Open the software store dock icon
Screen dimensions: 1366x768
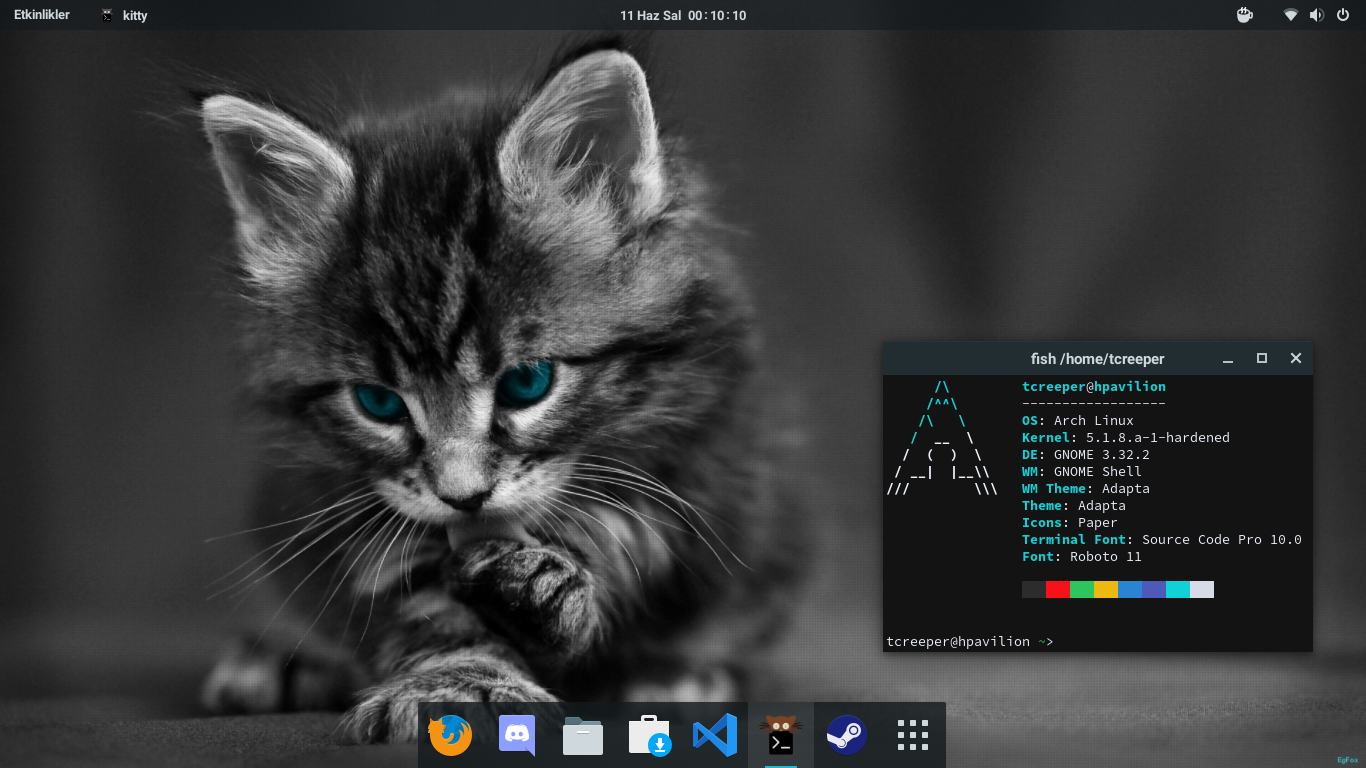coord(649,736)
